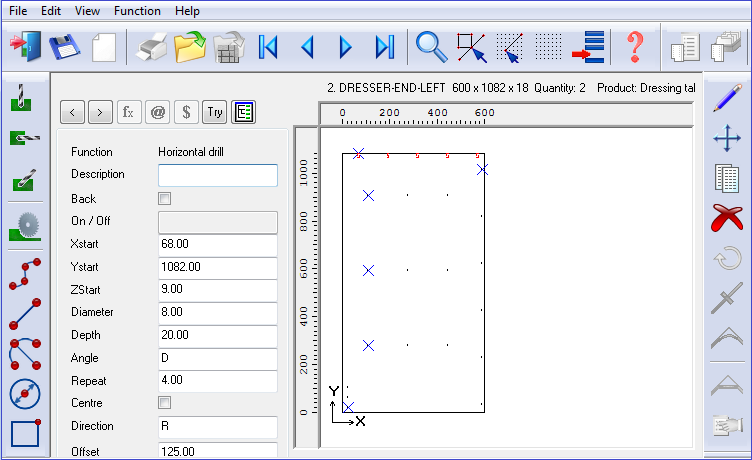The image size is (752, 460).
Task: Click the Repeat field showing 4.00
Action: coord(218,381)
